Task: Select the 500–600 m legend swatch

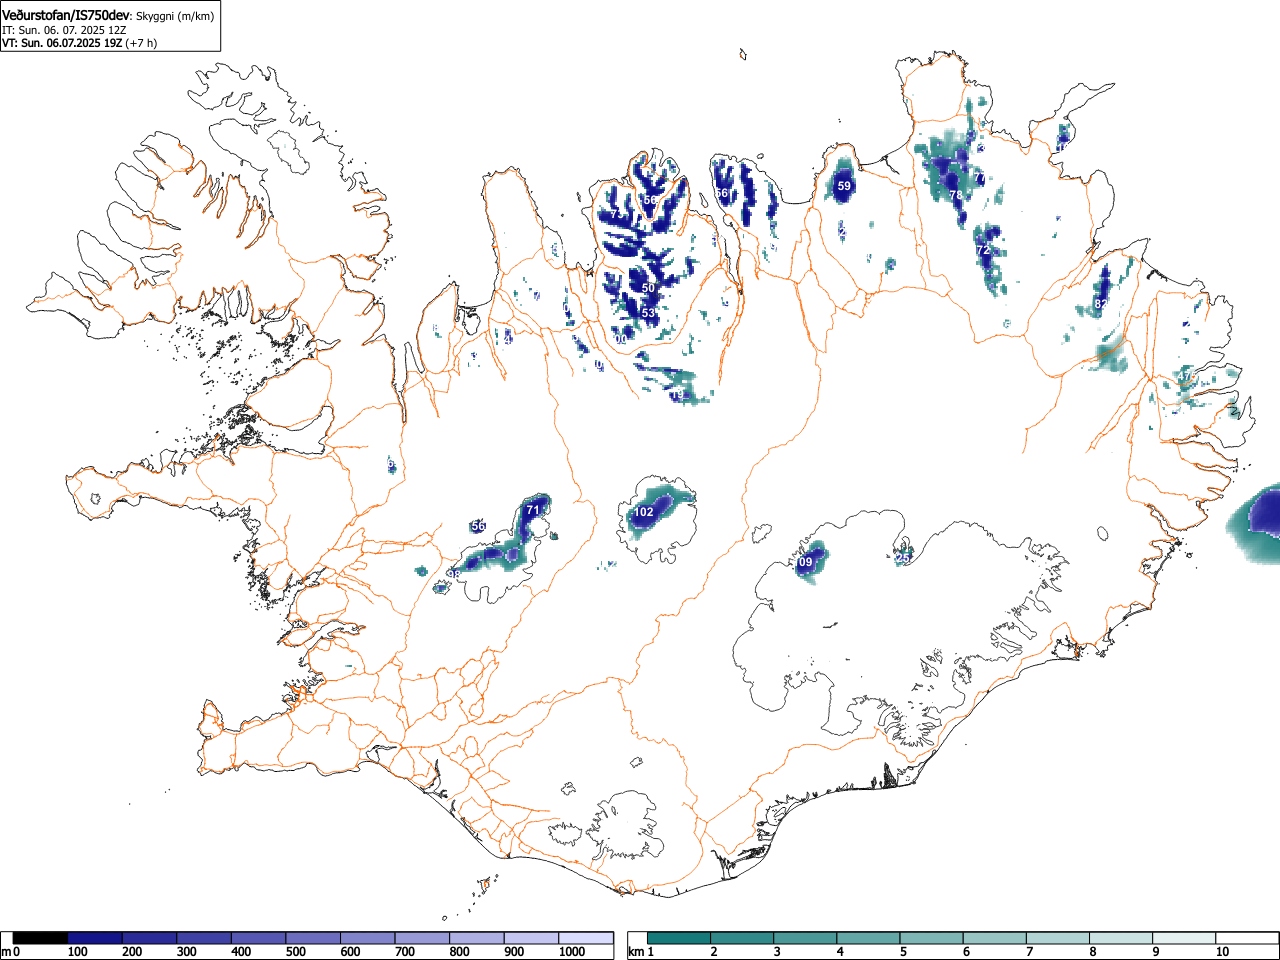Action: click(313, 938)
